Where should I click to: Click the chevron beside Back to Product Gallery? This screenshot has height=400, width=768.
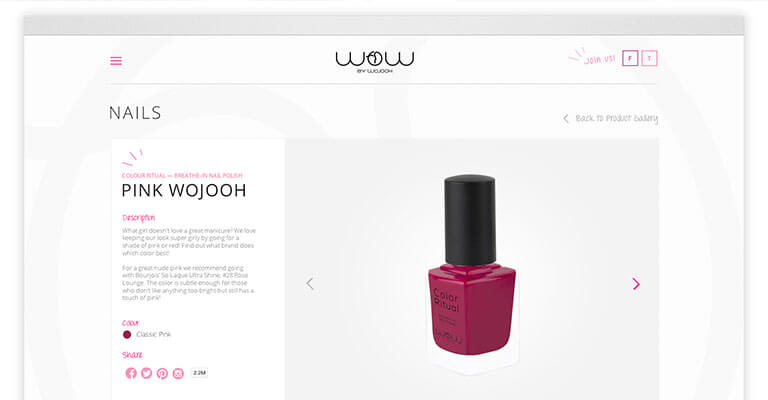pyautogui.click(x=566, y=118)
